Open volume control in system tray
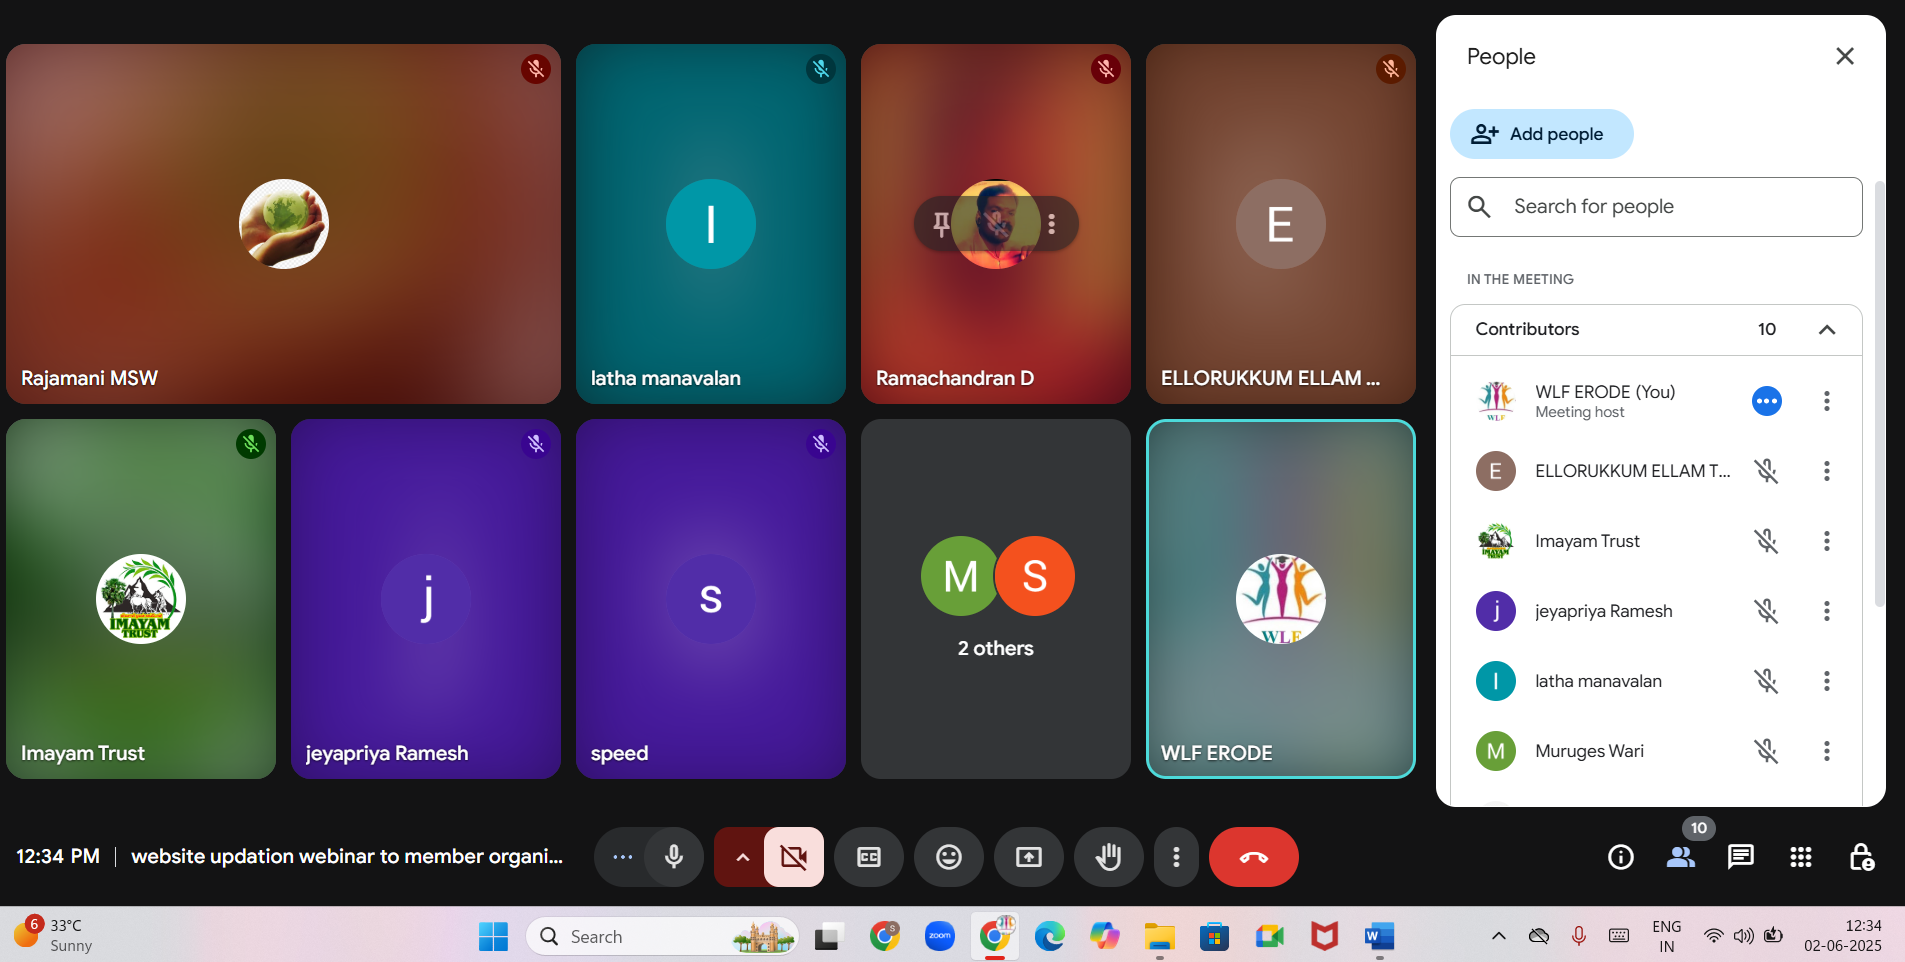 tap(1743, 936)
